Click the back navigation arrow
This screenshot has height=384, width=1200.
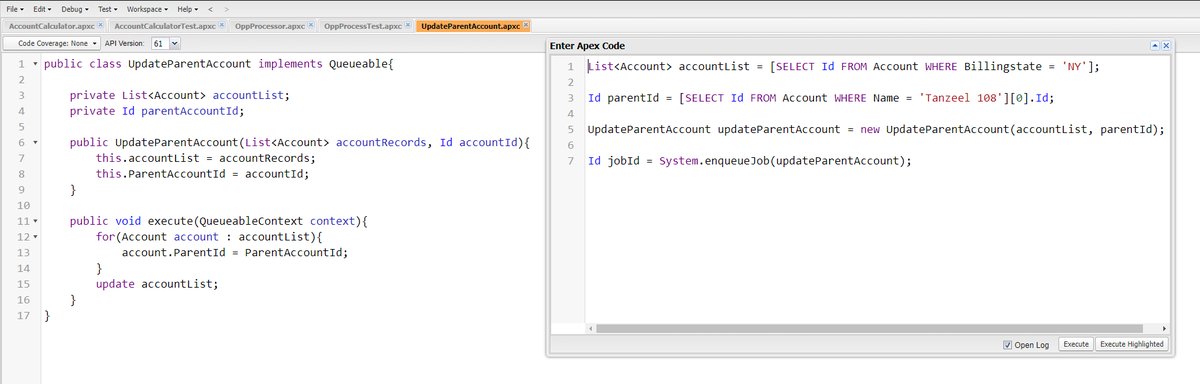(209, 8)
